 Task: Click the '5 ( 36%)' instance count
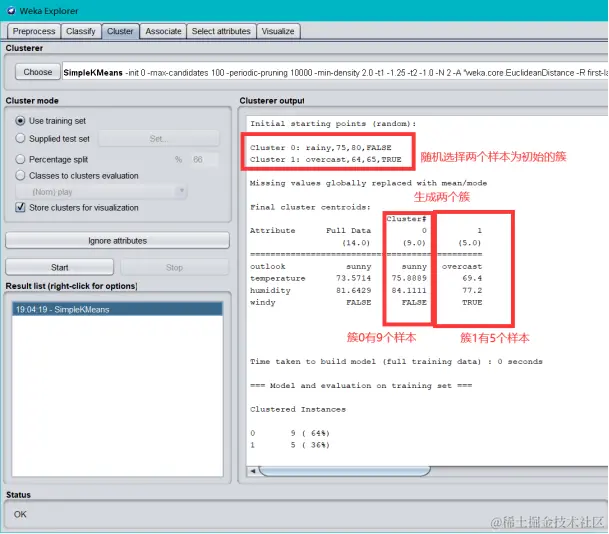tap(310, 445)
